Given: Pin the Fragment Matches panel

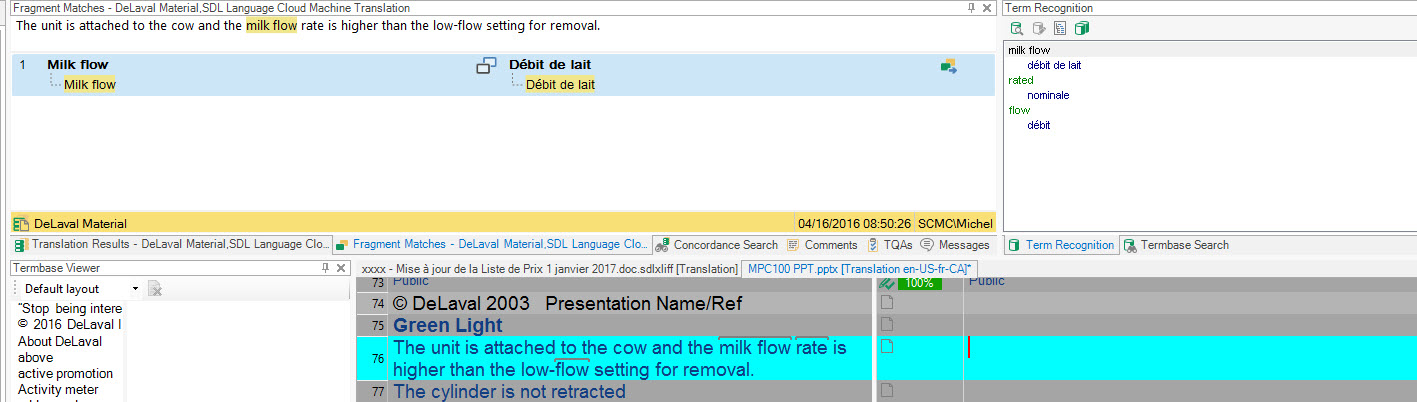Looking at the screenshot, I should tap(971, 7).
